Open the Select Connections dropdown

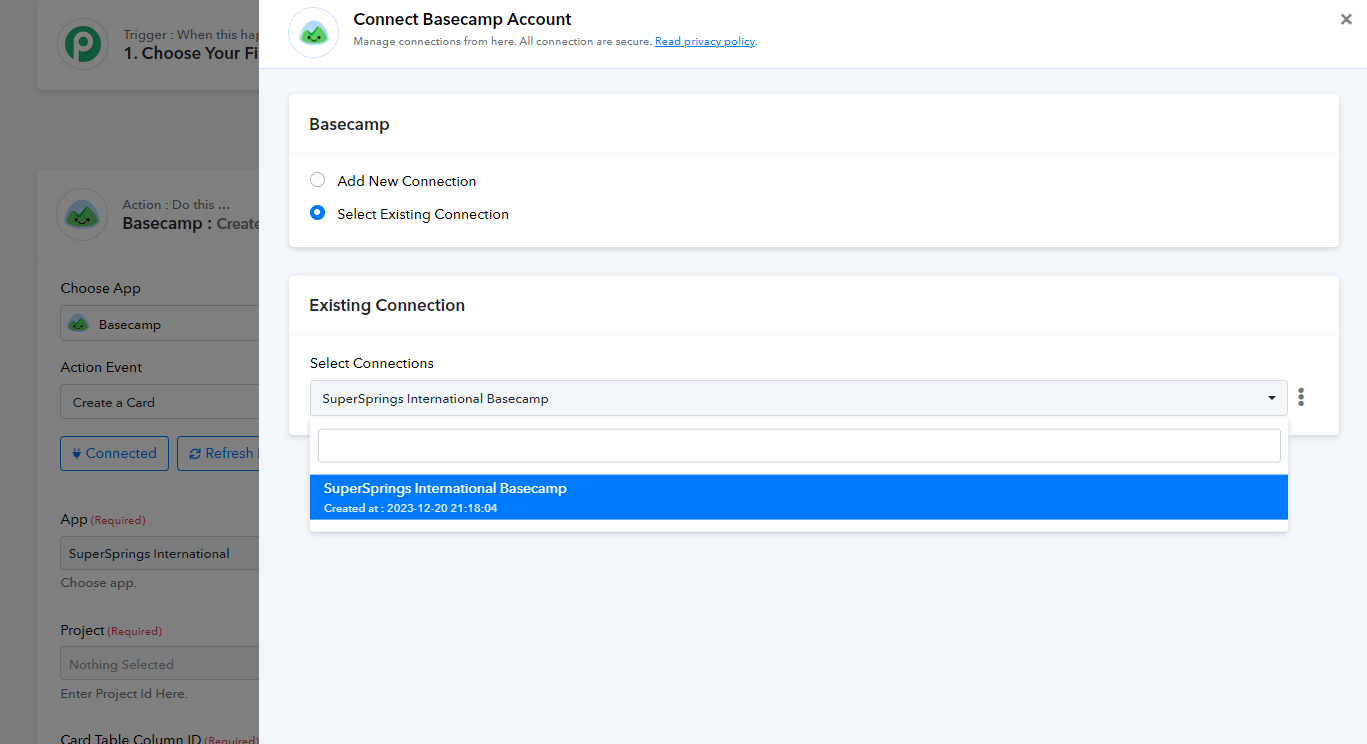(798, 398)
